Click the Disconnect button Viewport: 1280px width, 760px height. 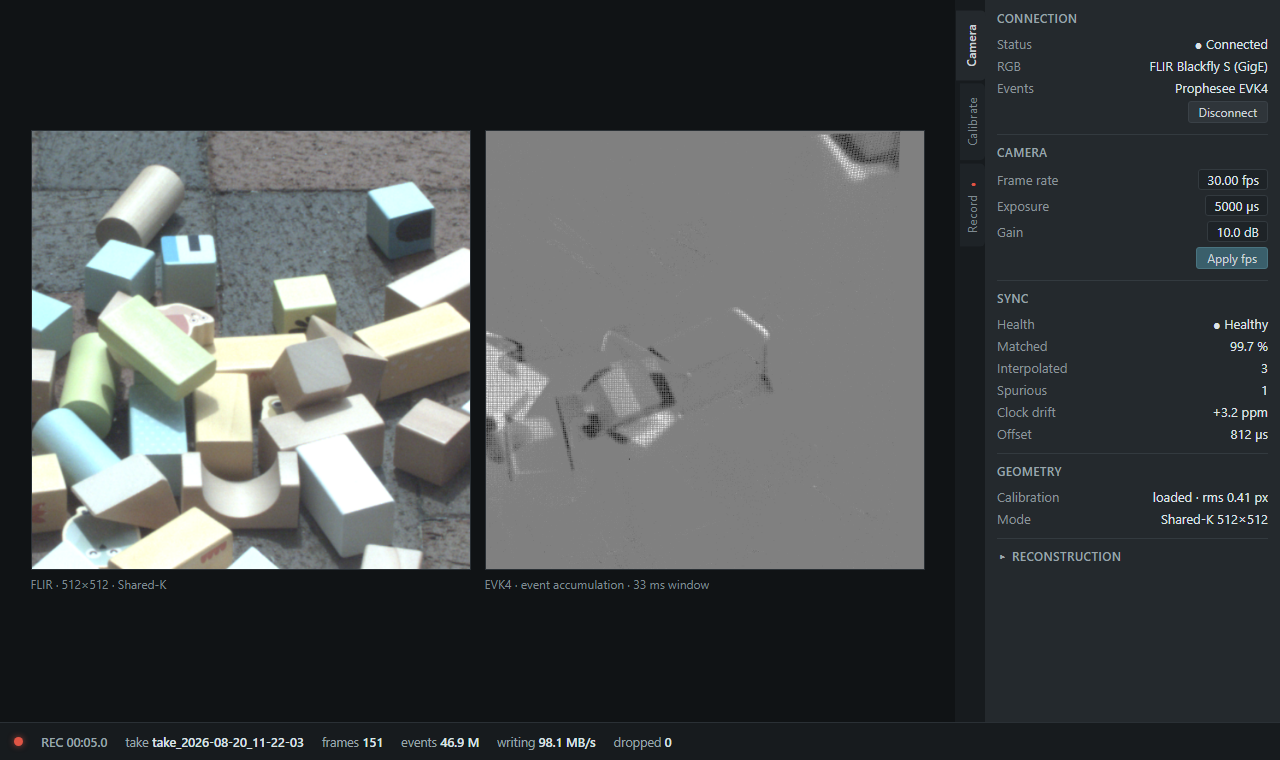coord(1228,112)
